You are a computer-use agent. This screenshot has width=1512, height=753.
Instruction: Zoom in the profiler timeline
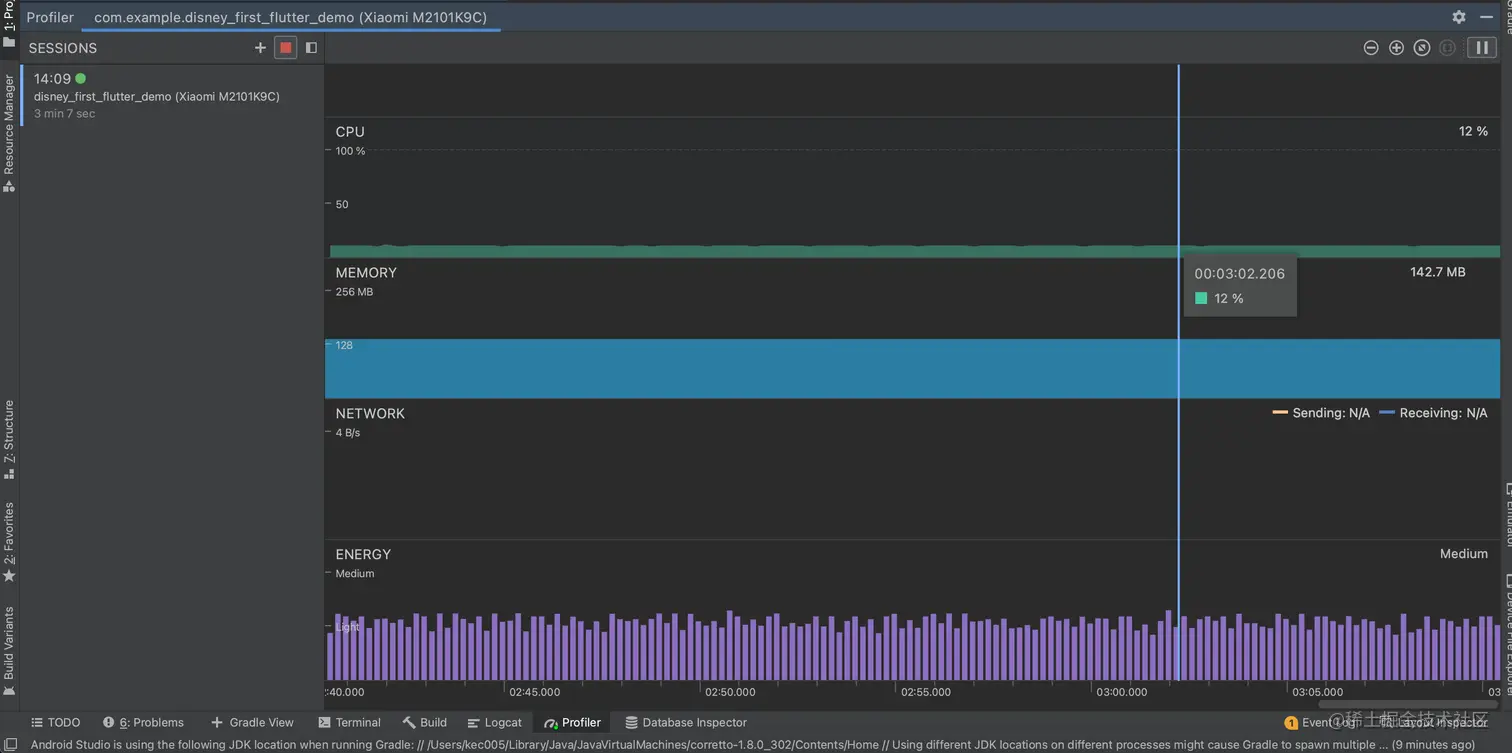point(1397,47)
